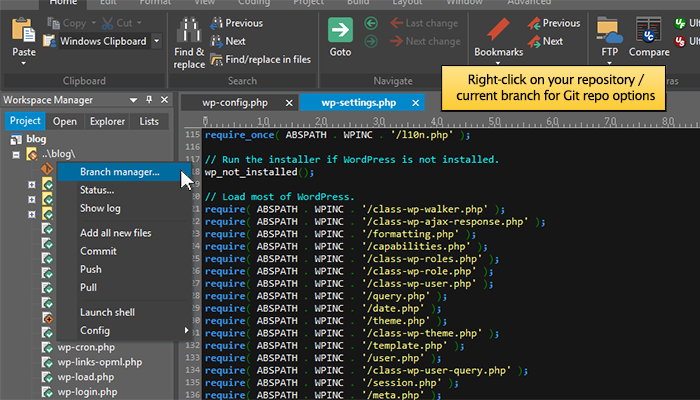Open the FTP folder icon
700x400 pixels.
[609, 30]
